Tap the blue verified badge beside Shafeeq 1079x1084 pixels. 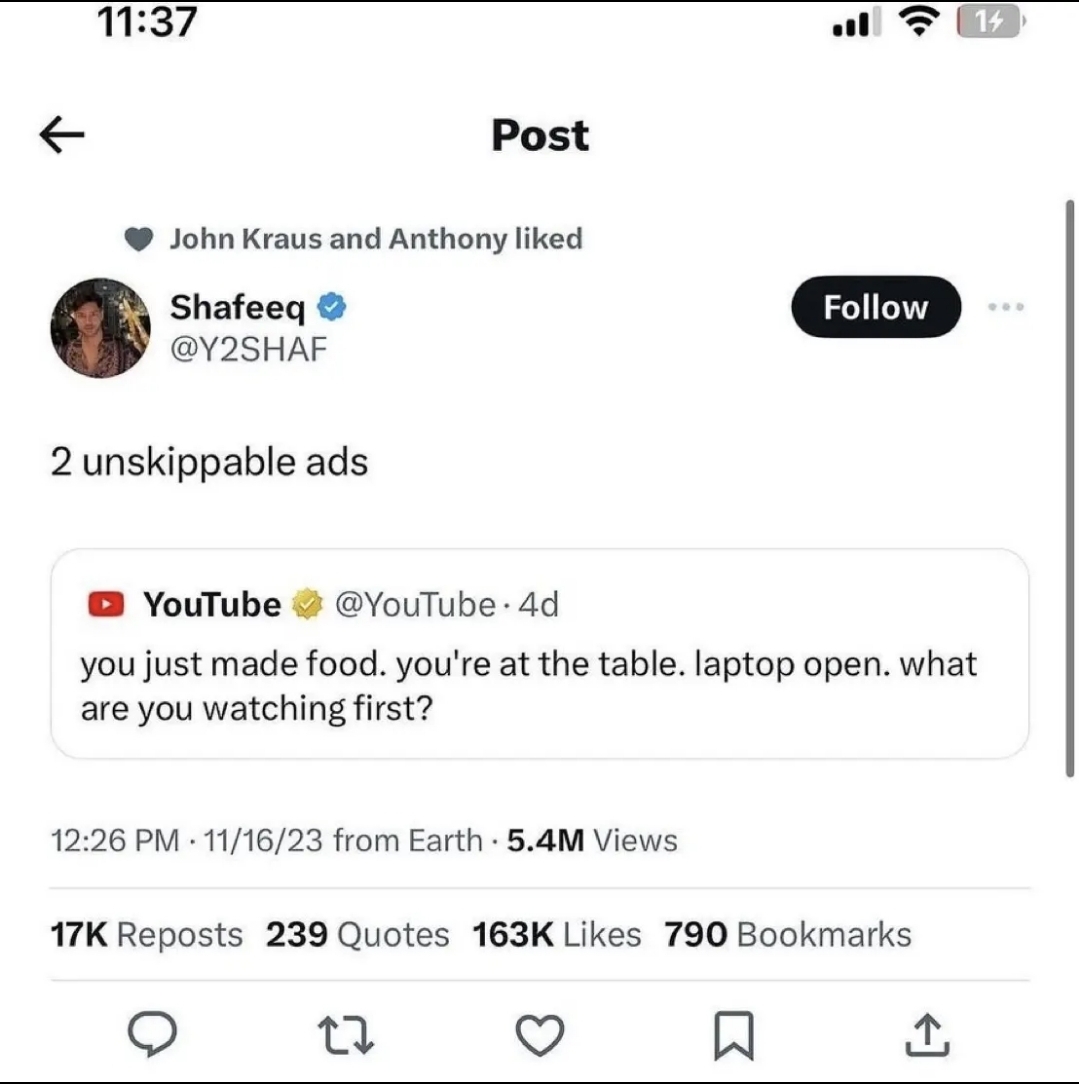coord(332,307)
